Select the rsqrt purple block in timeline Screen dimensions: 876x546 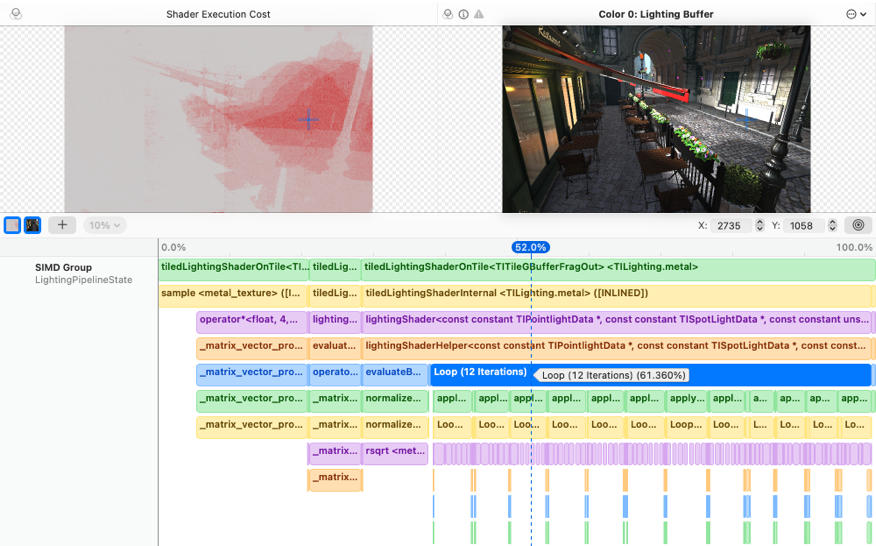(395, 452)
